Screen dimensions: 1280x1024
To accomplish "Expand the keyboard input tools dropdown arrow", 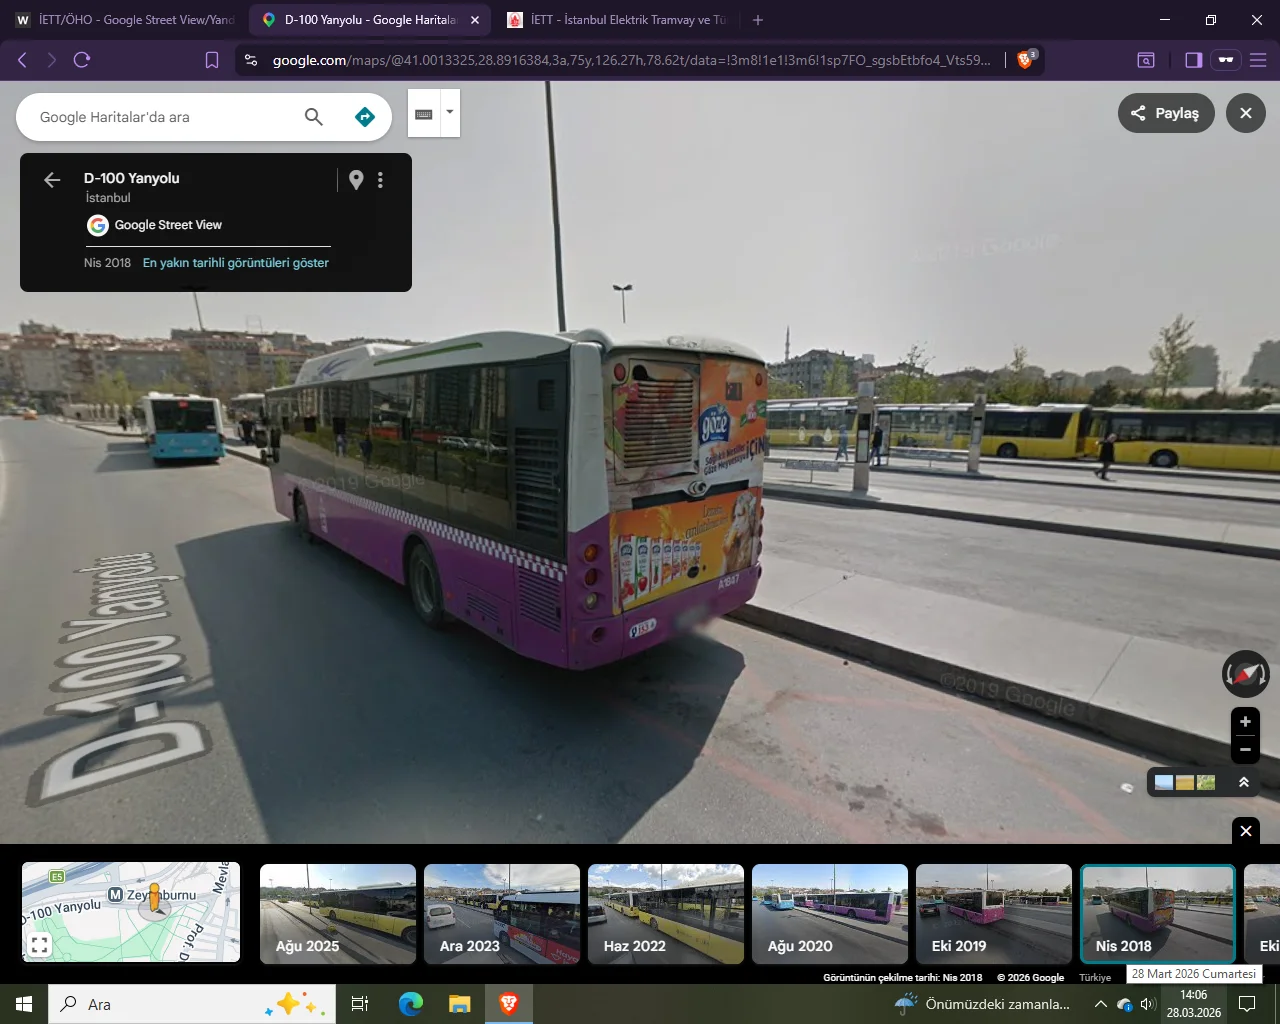I will (x=450, y=112).
